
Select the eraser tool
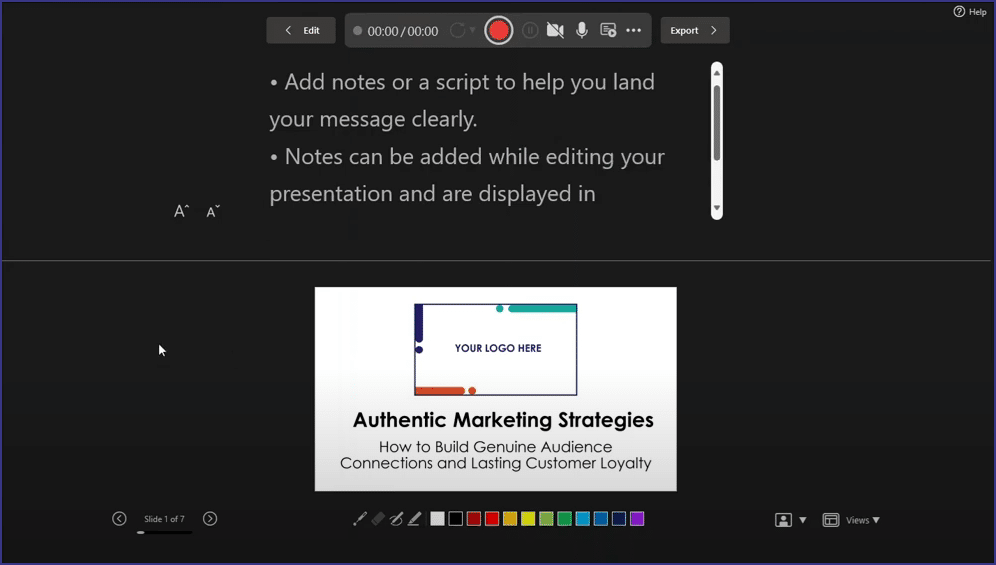[378, 519]
